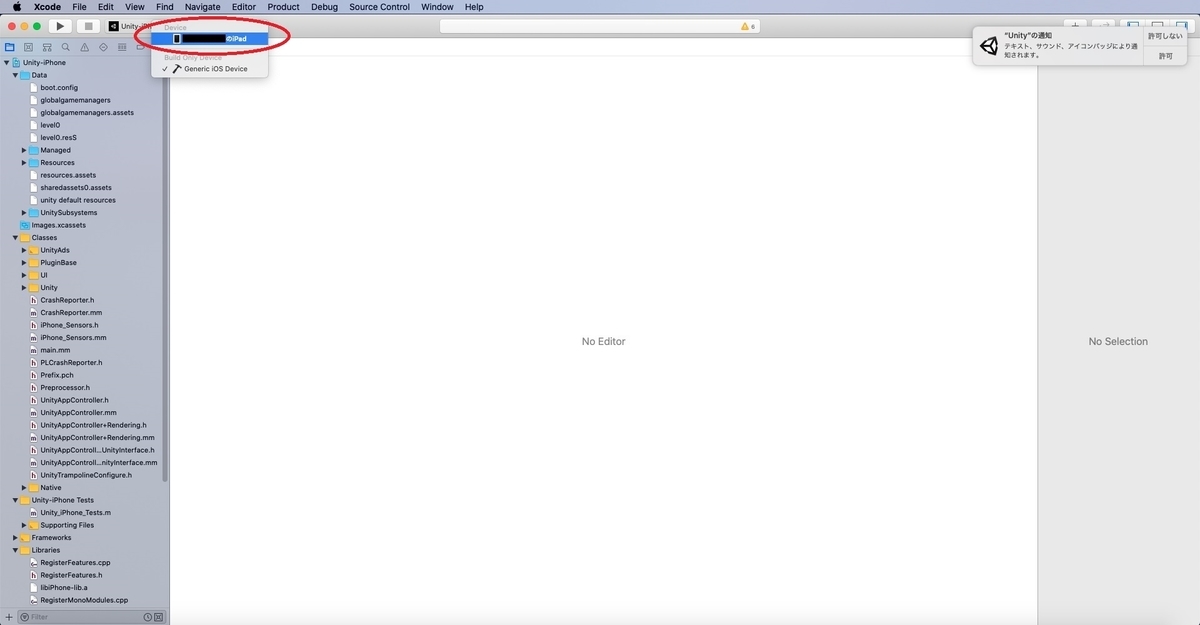
Task: Open the Debug navigator icon
Action: 122,46
